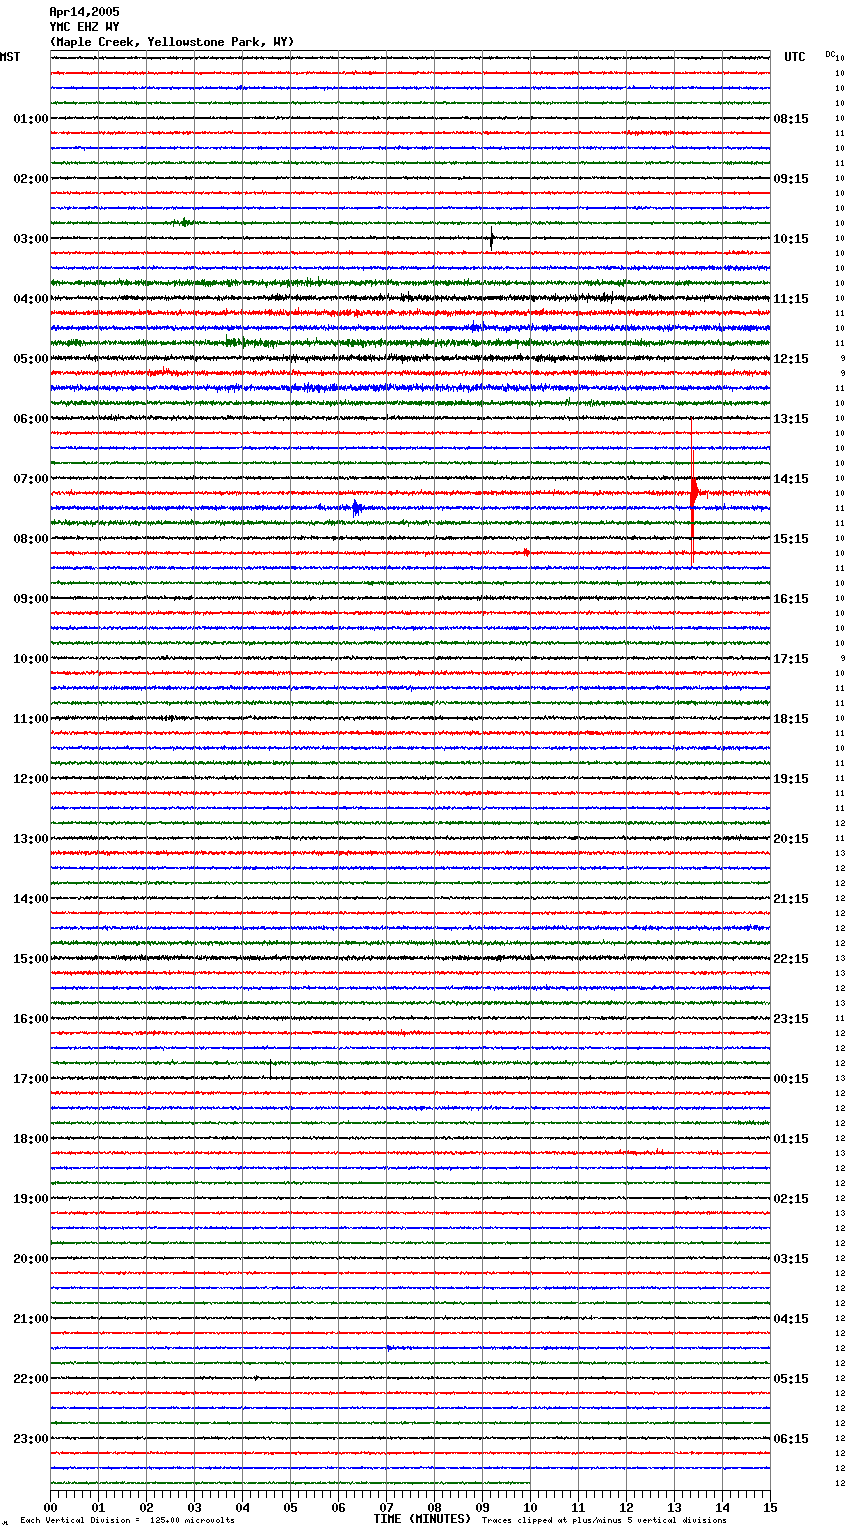850x1534 pixels.
Task: Click the DC column header
Action: (830, 54)
